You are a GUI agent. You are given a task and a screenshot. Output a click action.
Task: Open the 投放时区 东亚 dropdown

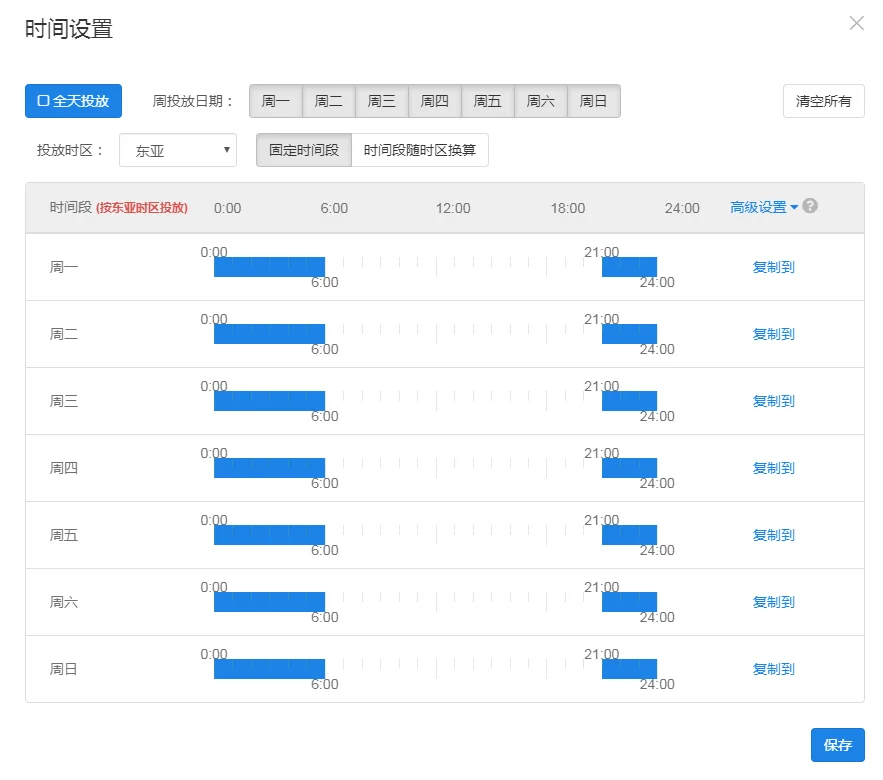pyautogui.click(x=178, y=151)
